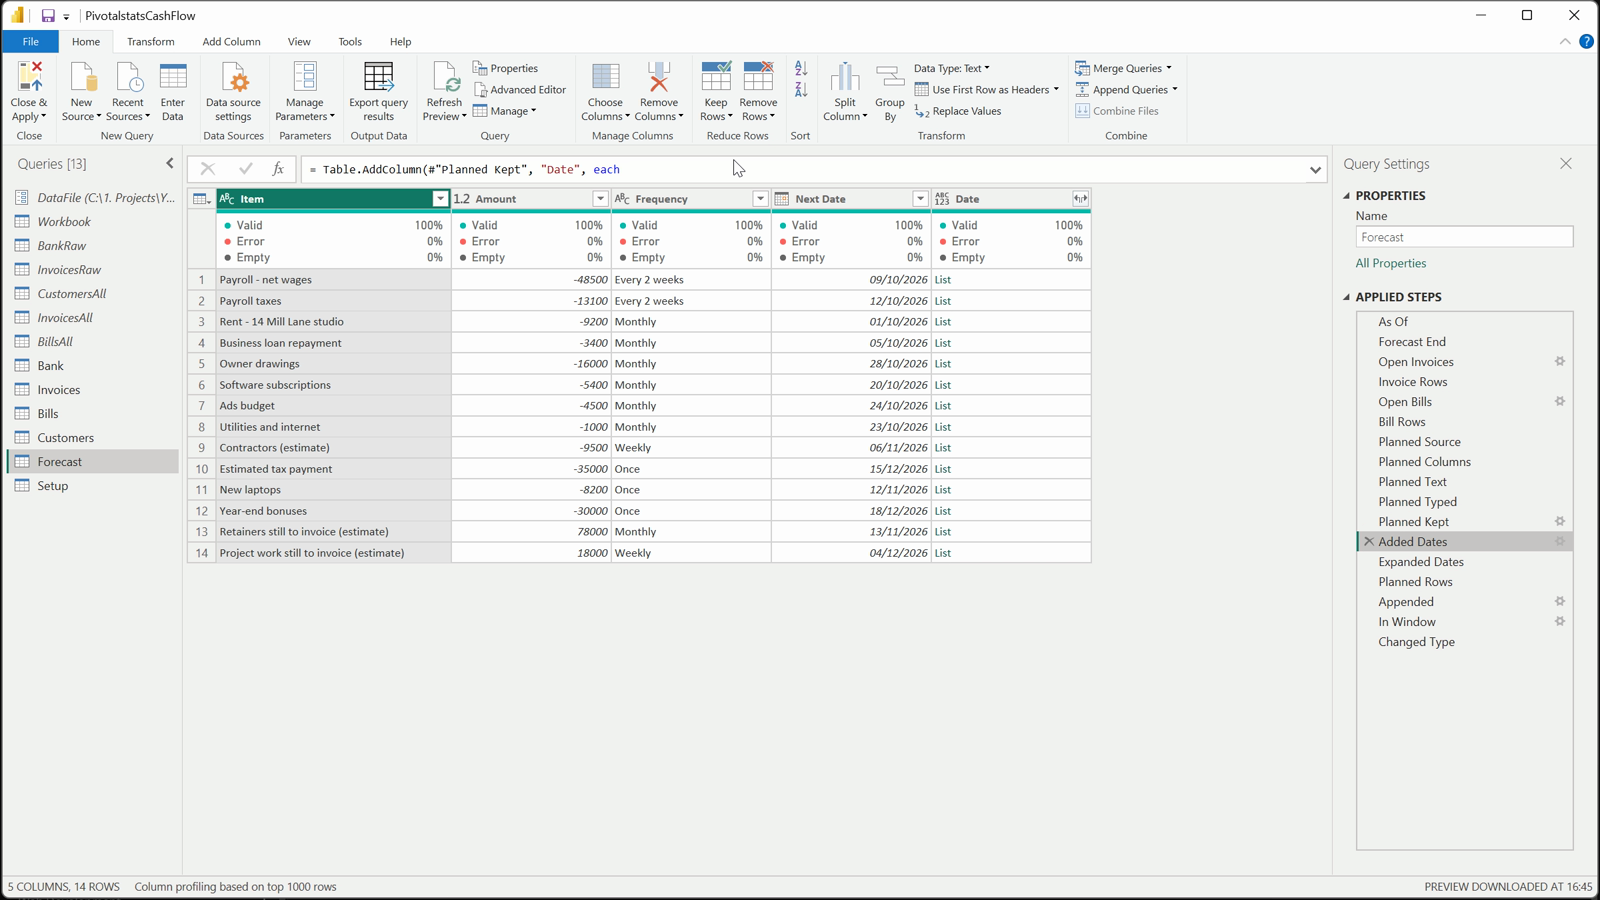Click the All Properties link
This screenshot has width=1600, height=900.
pyautogui.click(x=1391, y=263)
